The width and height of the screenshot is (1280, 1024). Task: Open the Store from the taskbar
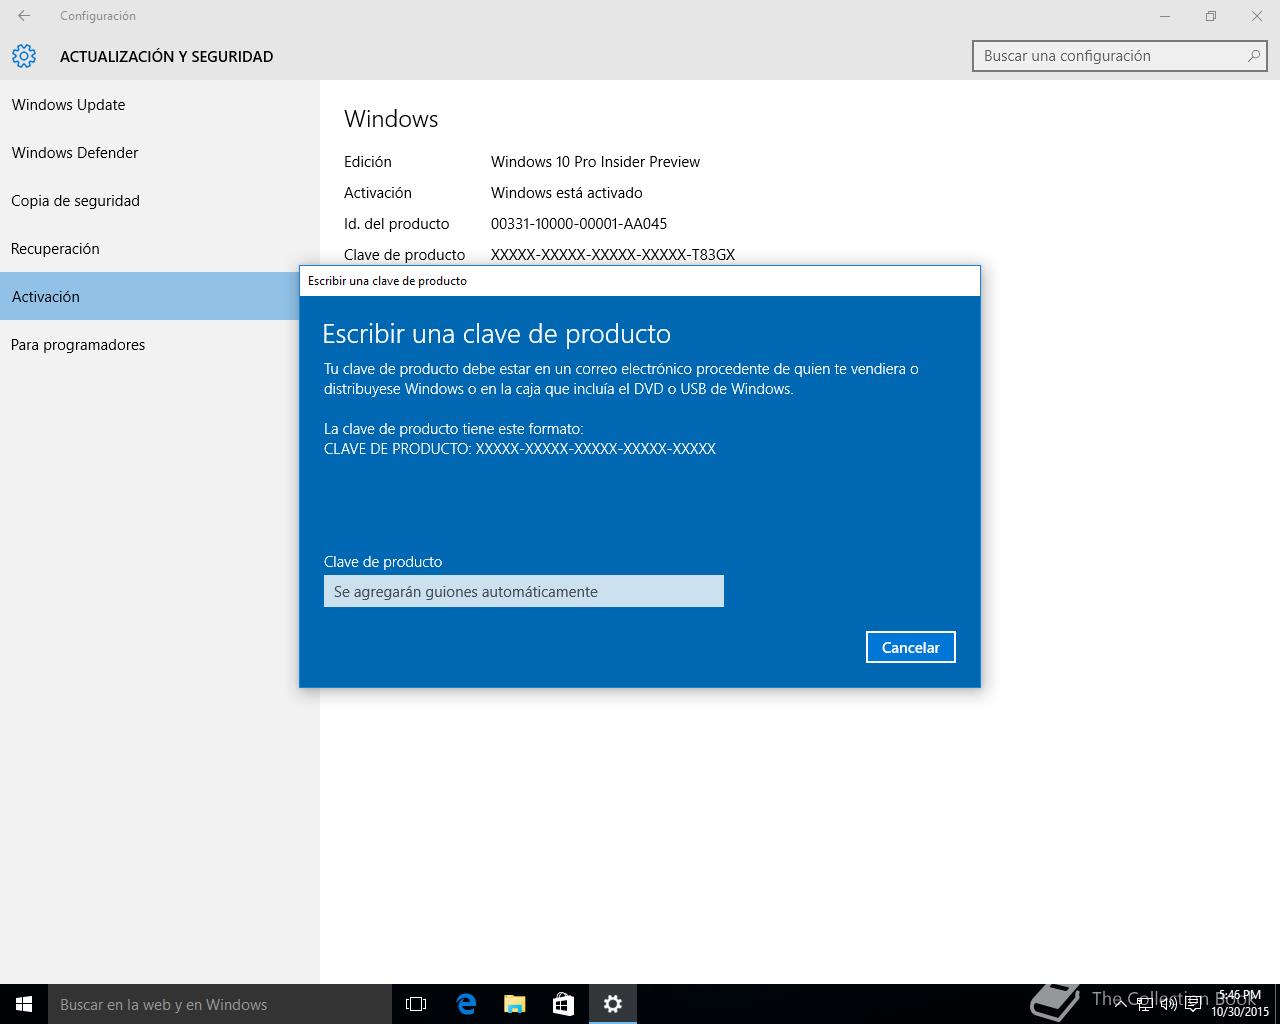pyautogui.click(x=563, y=1004)
